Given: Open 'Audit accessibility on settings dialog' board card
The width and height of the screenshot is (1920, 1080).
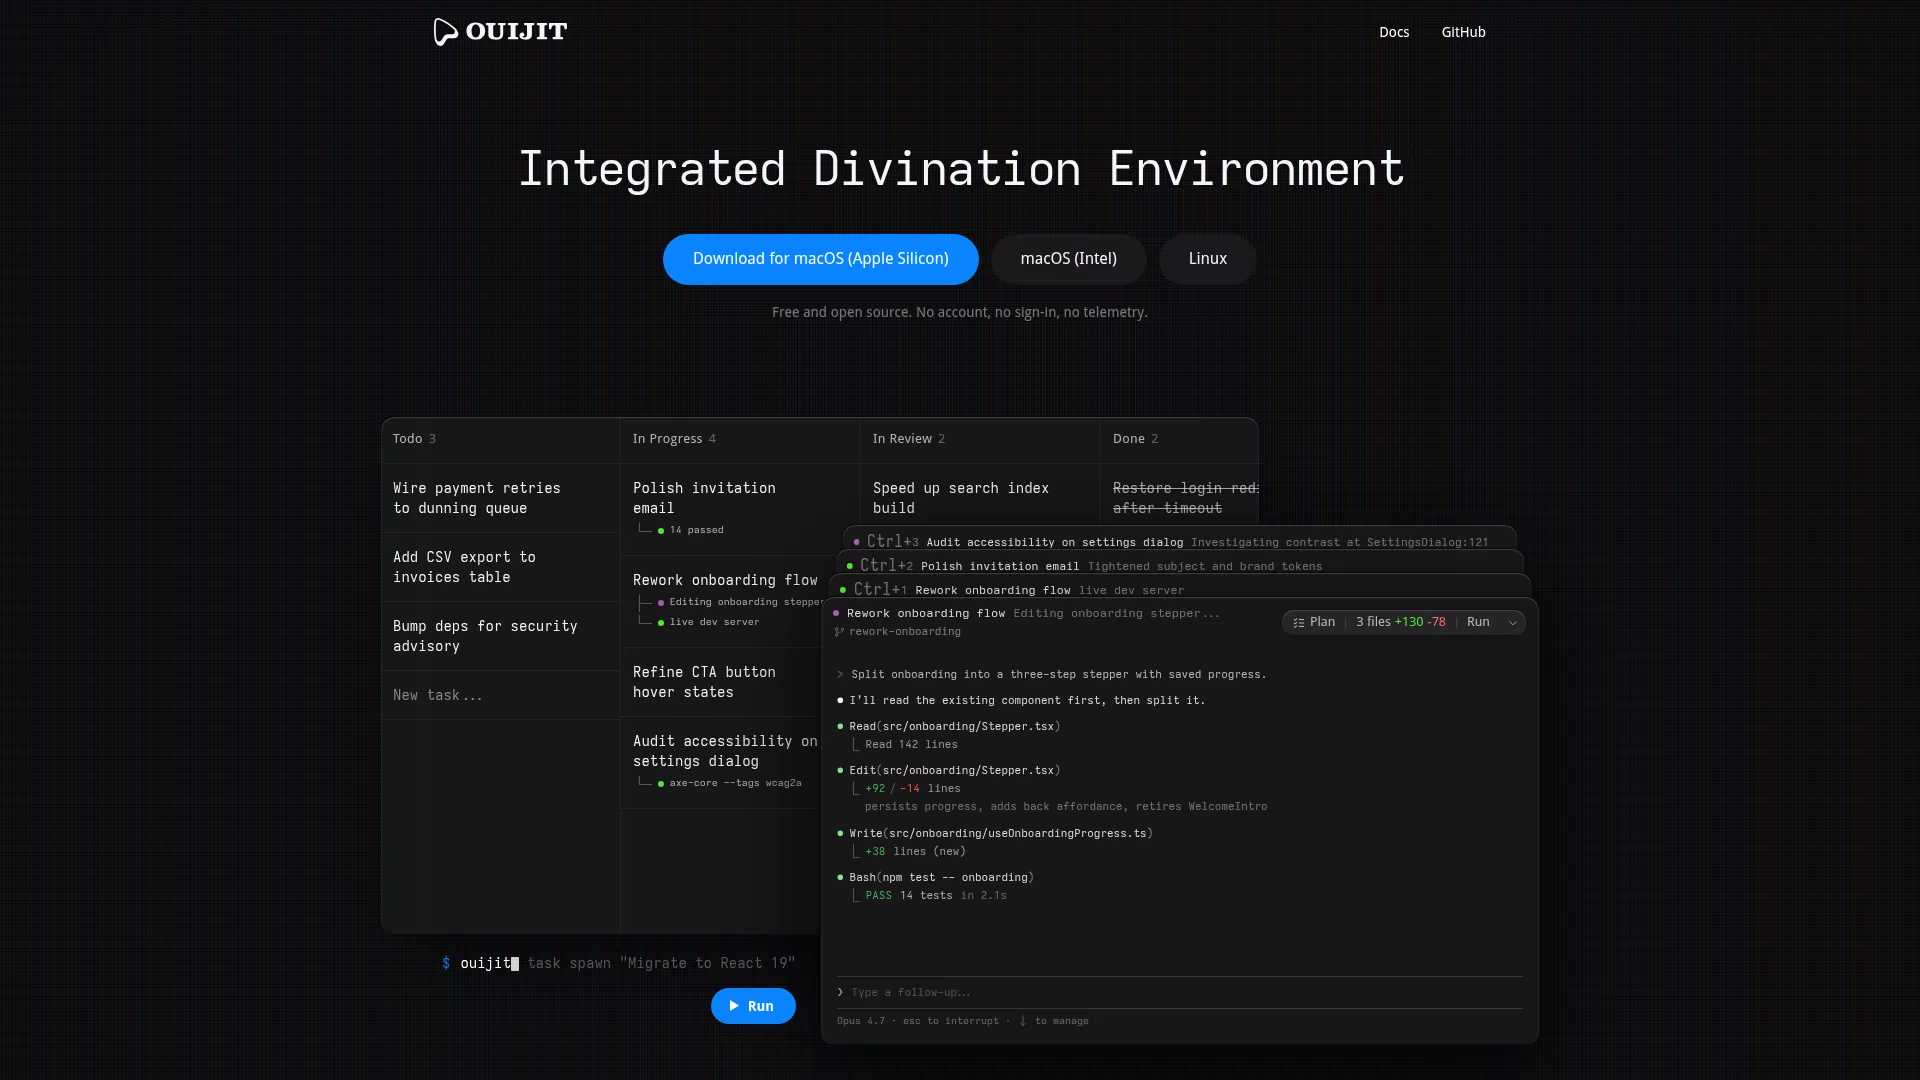Looking at the screenshot, I should click(x=722, y=762).
